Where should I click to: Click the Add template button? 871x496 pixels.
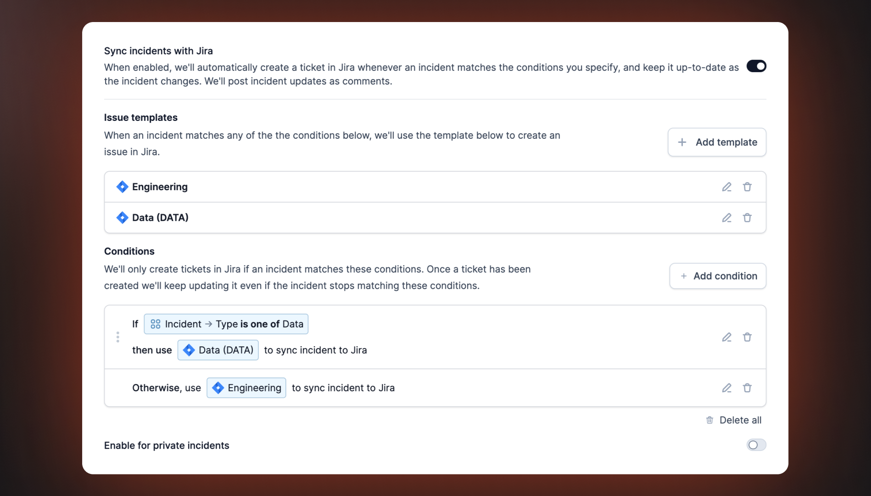click(717, 142)
